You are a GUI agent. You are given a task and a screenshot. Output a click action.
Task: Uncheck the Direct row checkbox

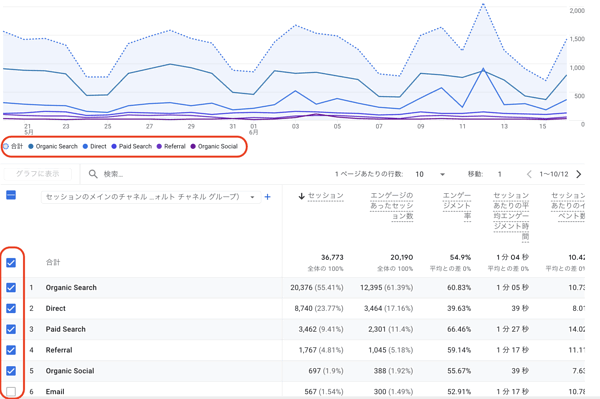pyautogui.click(x=11, y=308)
